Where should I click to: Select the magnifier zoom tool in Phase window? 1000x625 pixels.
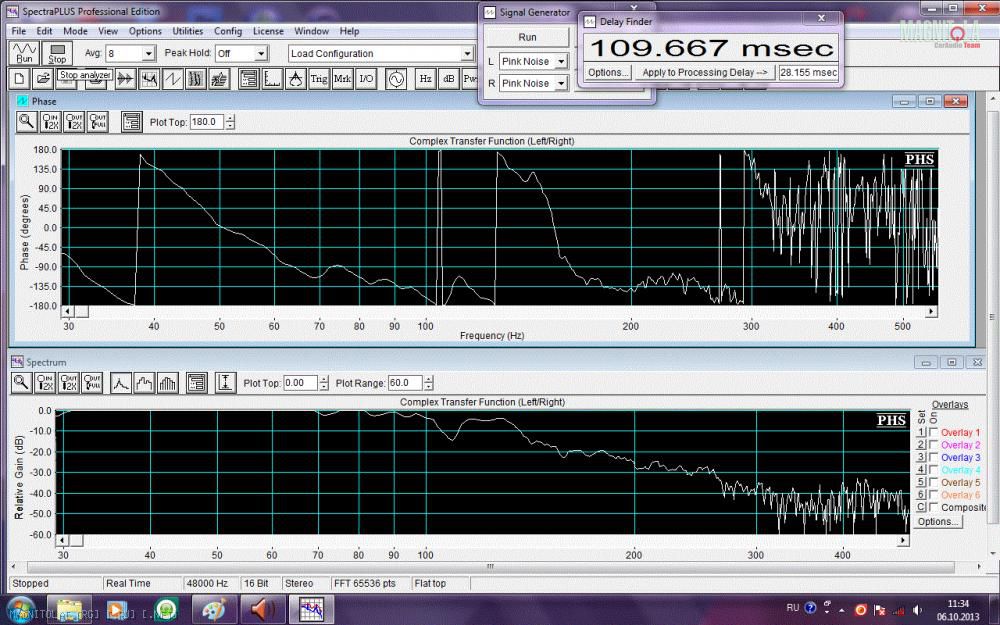[x=26, y=122]
